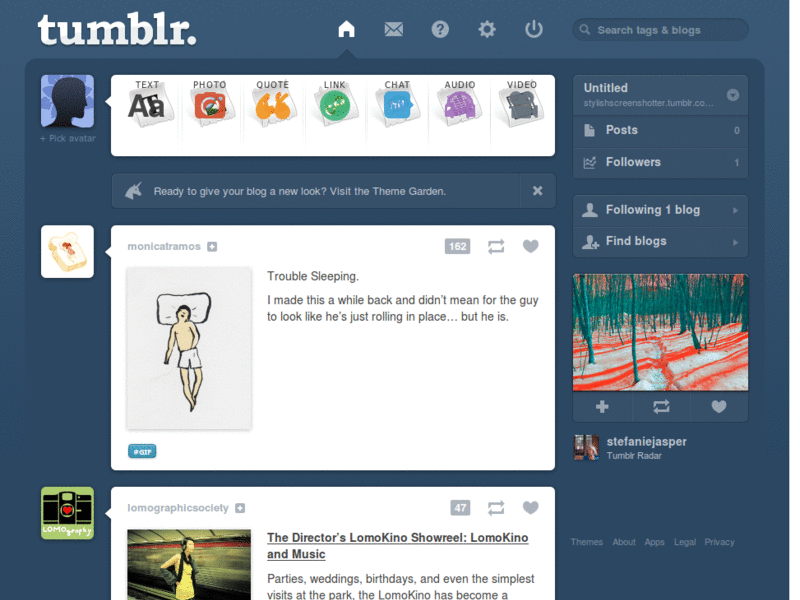Screen dimensions: 800x600
Task: Expand the Find blogs arrow
Action: [x=735, y=242]
